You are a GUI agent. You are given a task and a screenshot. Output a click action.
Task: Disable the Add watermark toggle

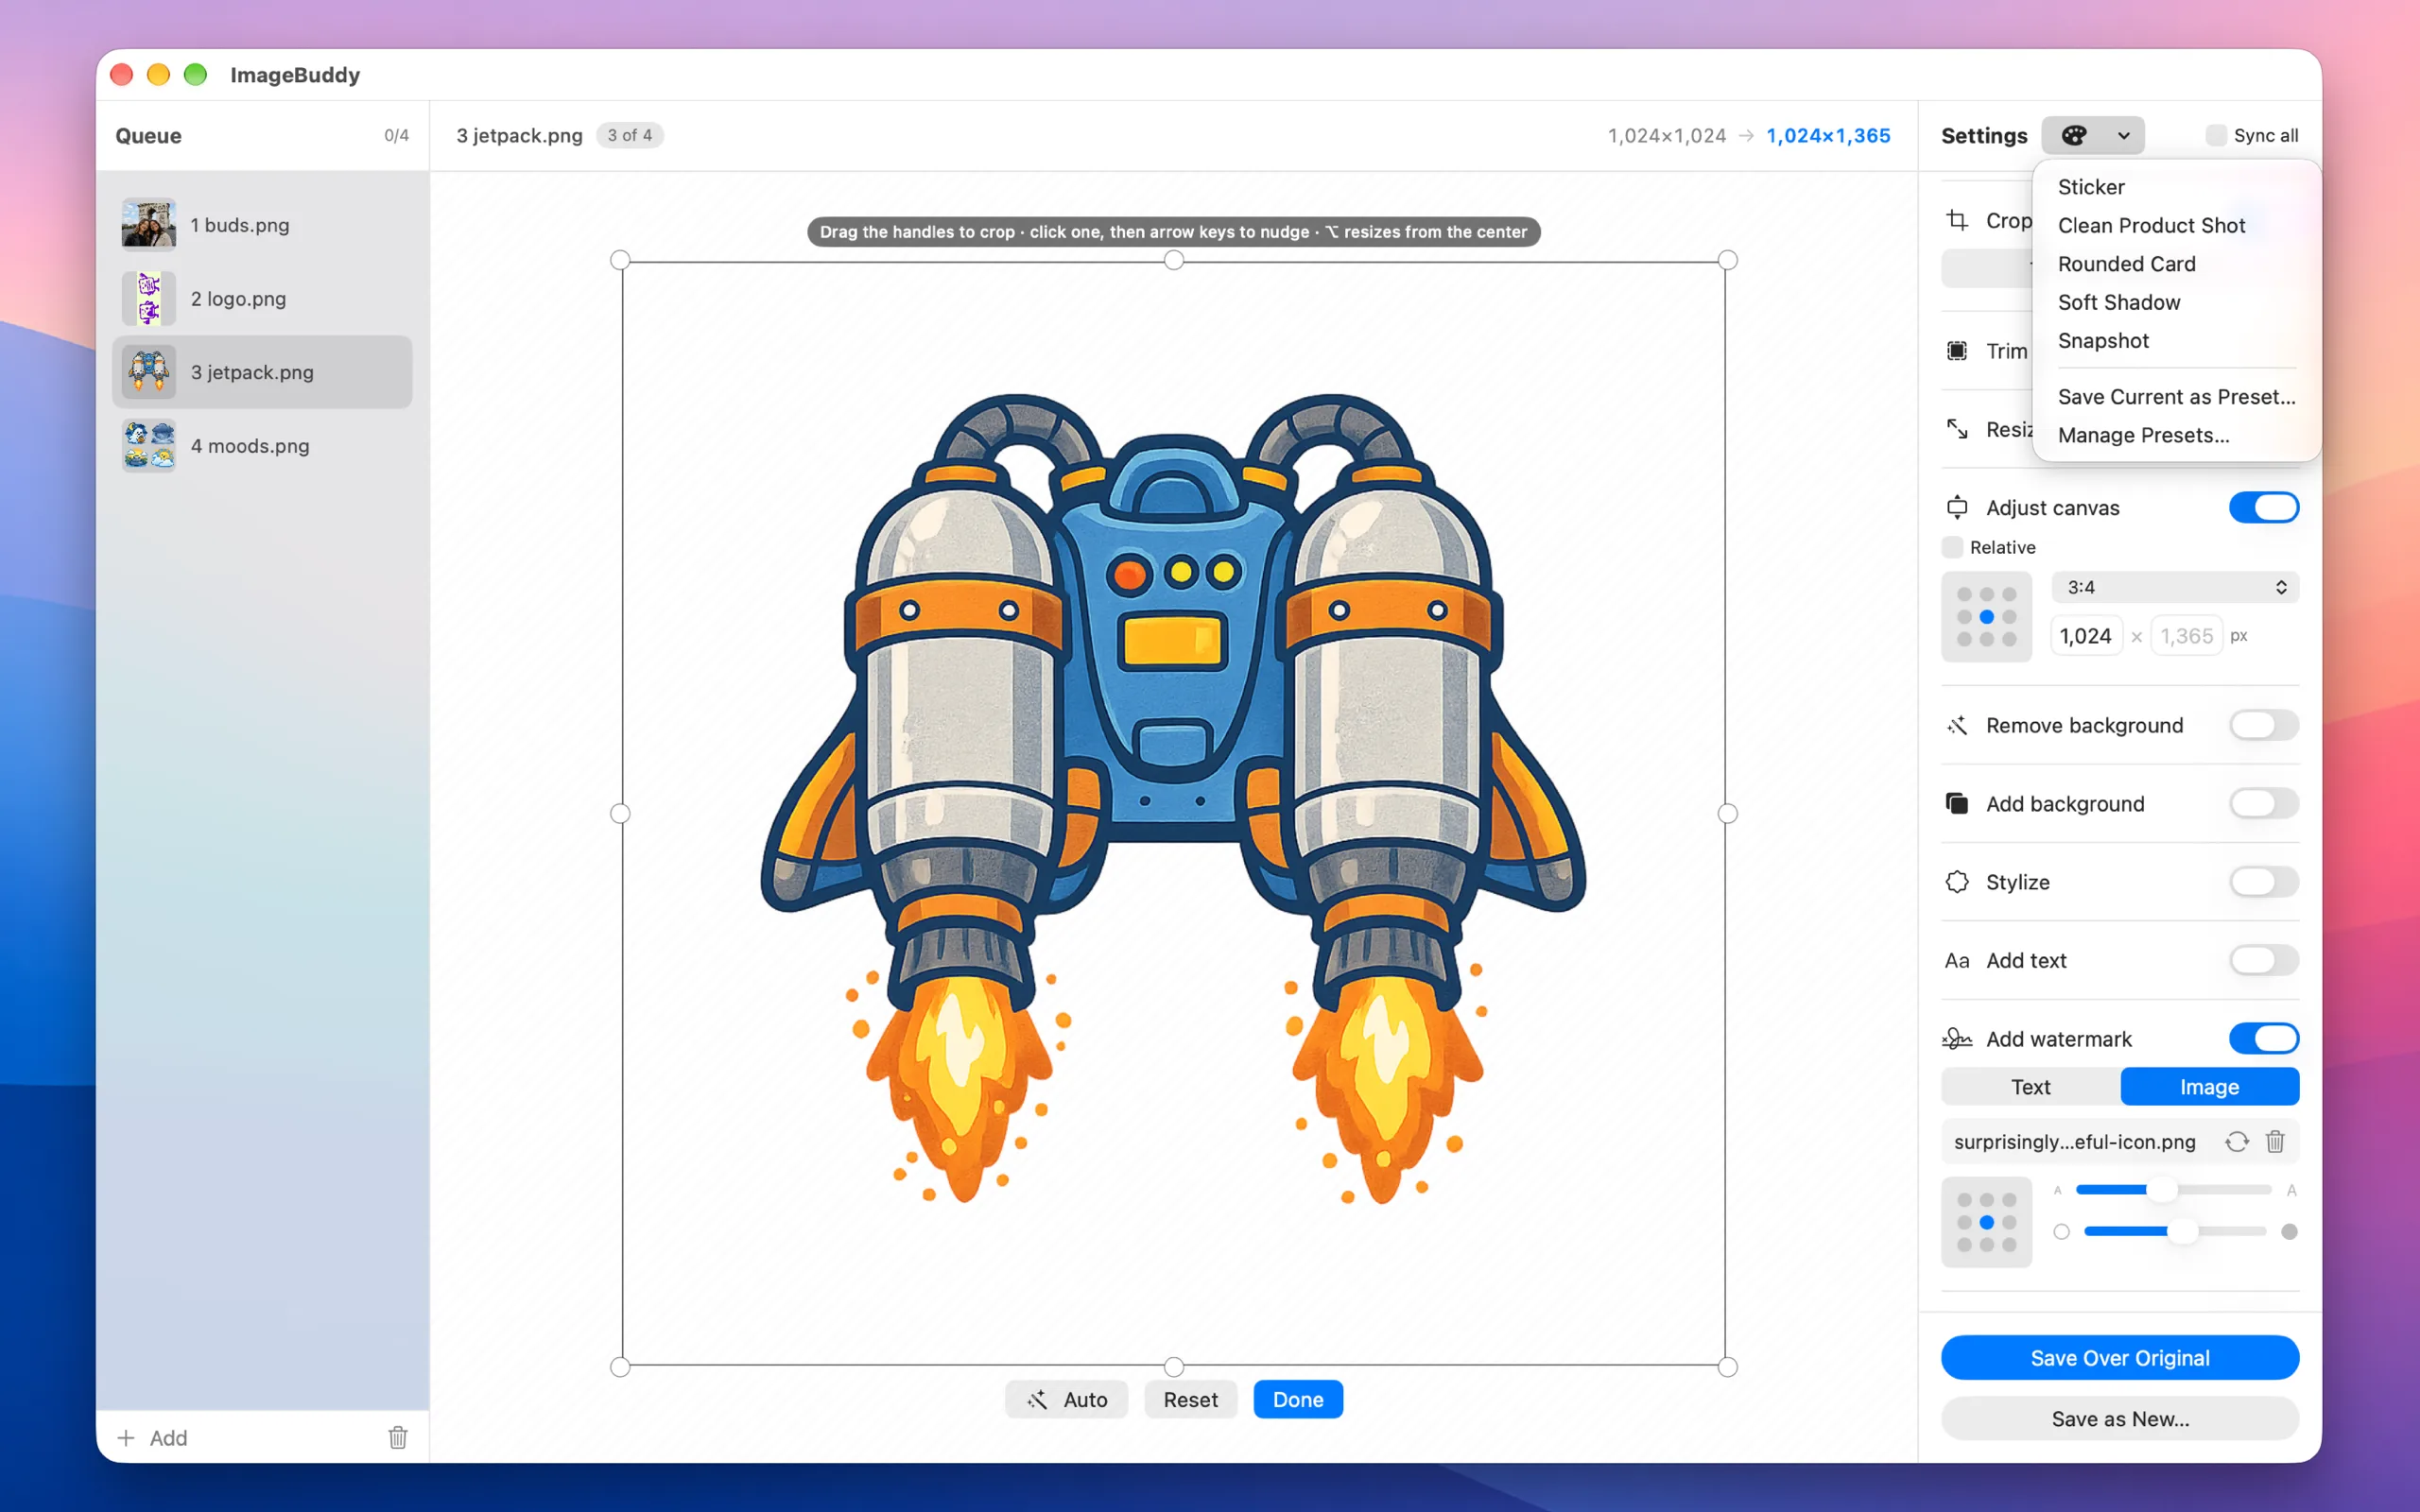point(2264,1039)
